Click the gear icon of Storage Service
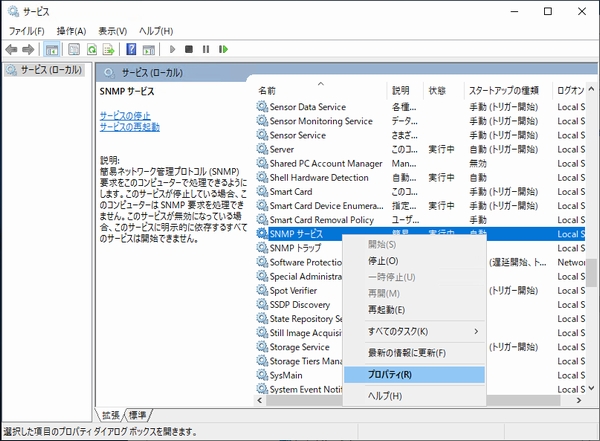 point(262,346)
